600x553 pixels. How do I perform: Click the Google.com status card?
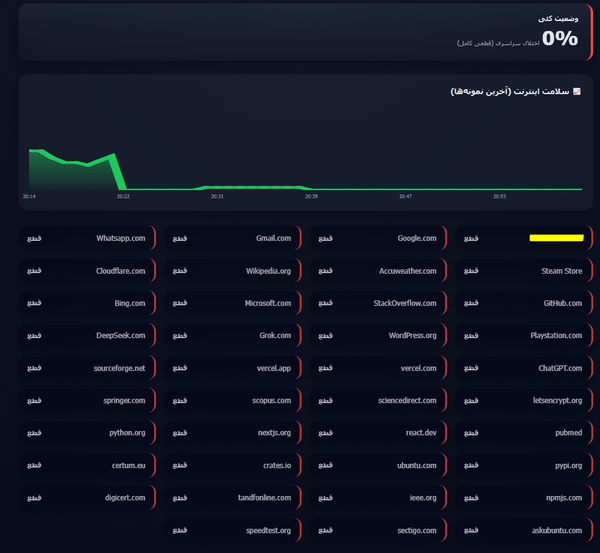pos(378,238)
